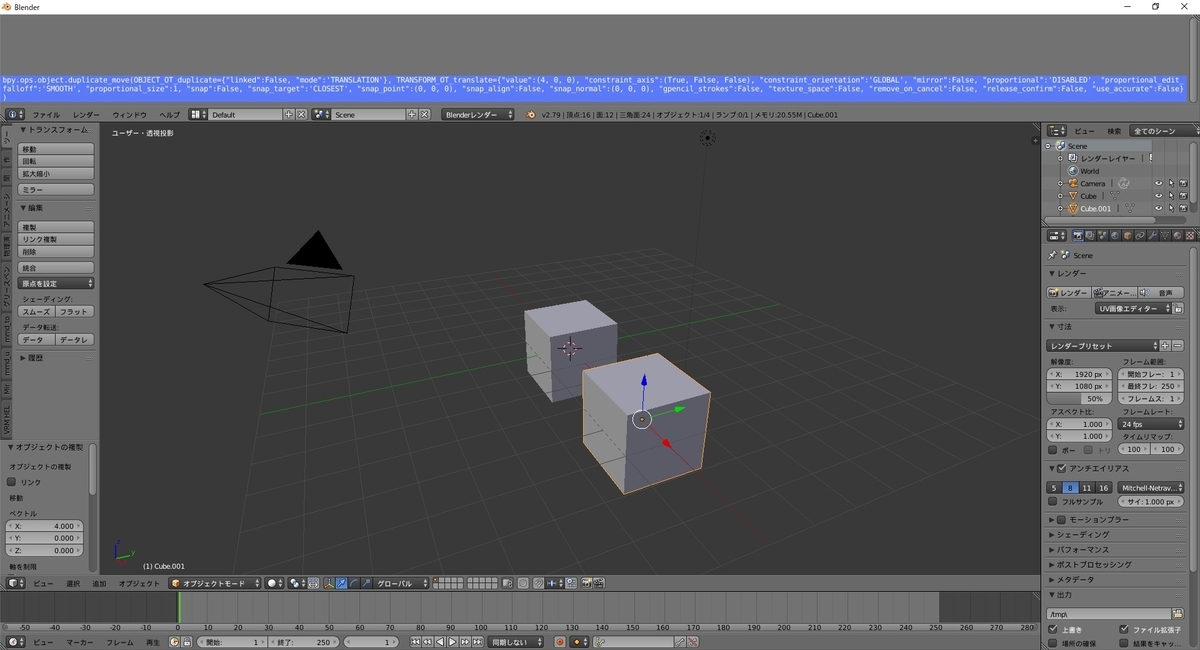Click the add render preset plus icon
Image resolution: width=1200 pixels, height=650 pixels.
(x=1165, y=345)
